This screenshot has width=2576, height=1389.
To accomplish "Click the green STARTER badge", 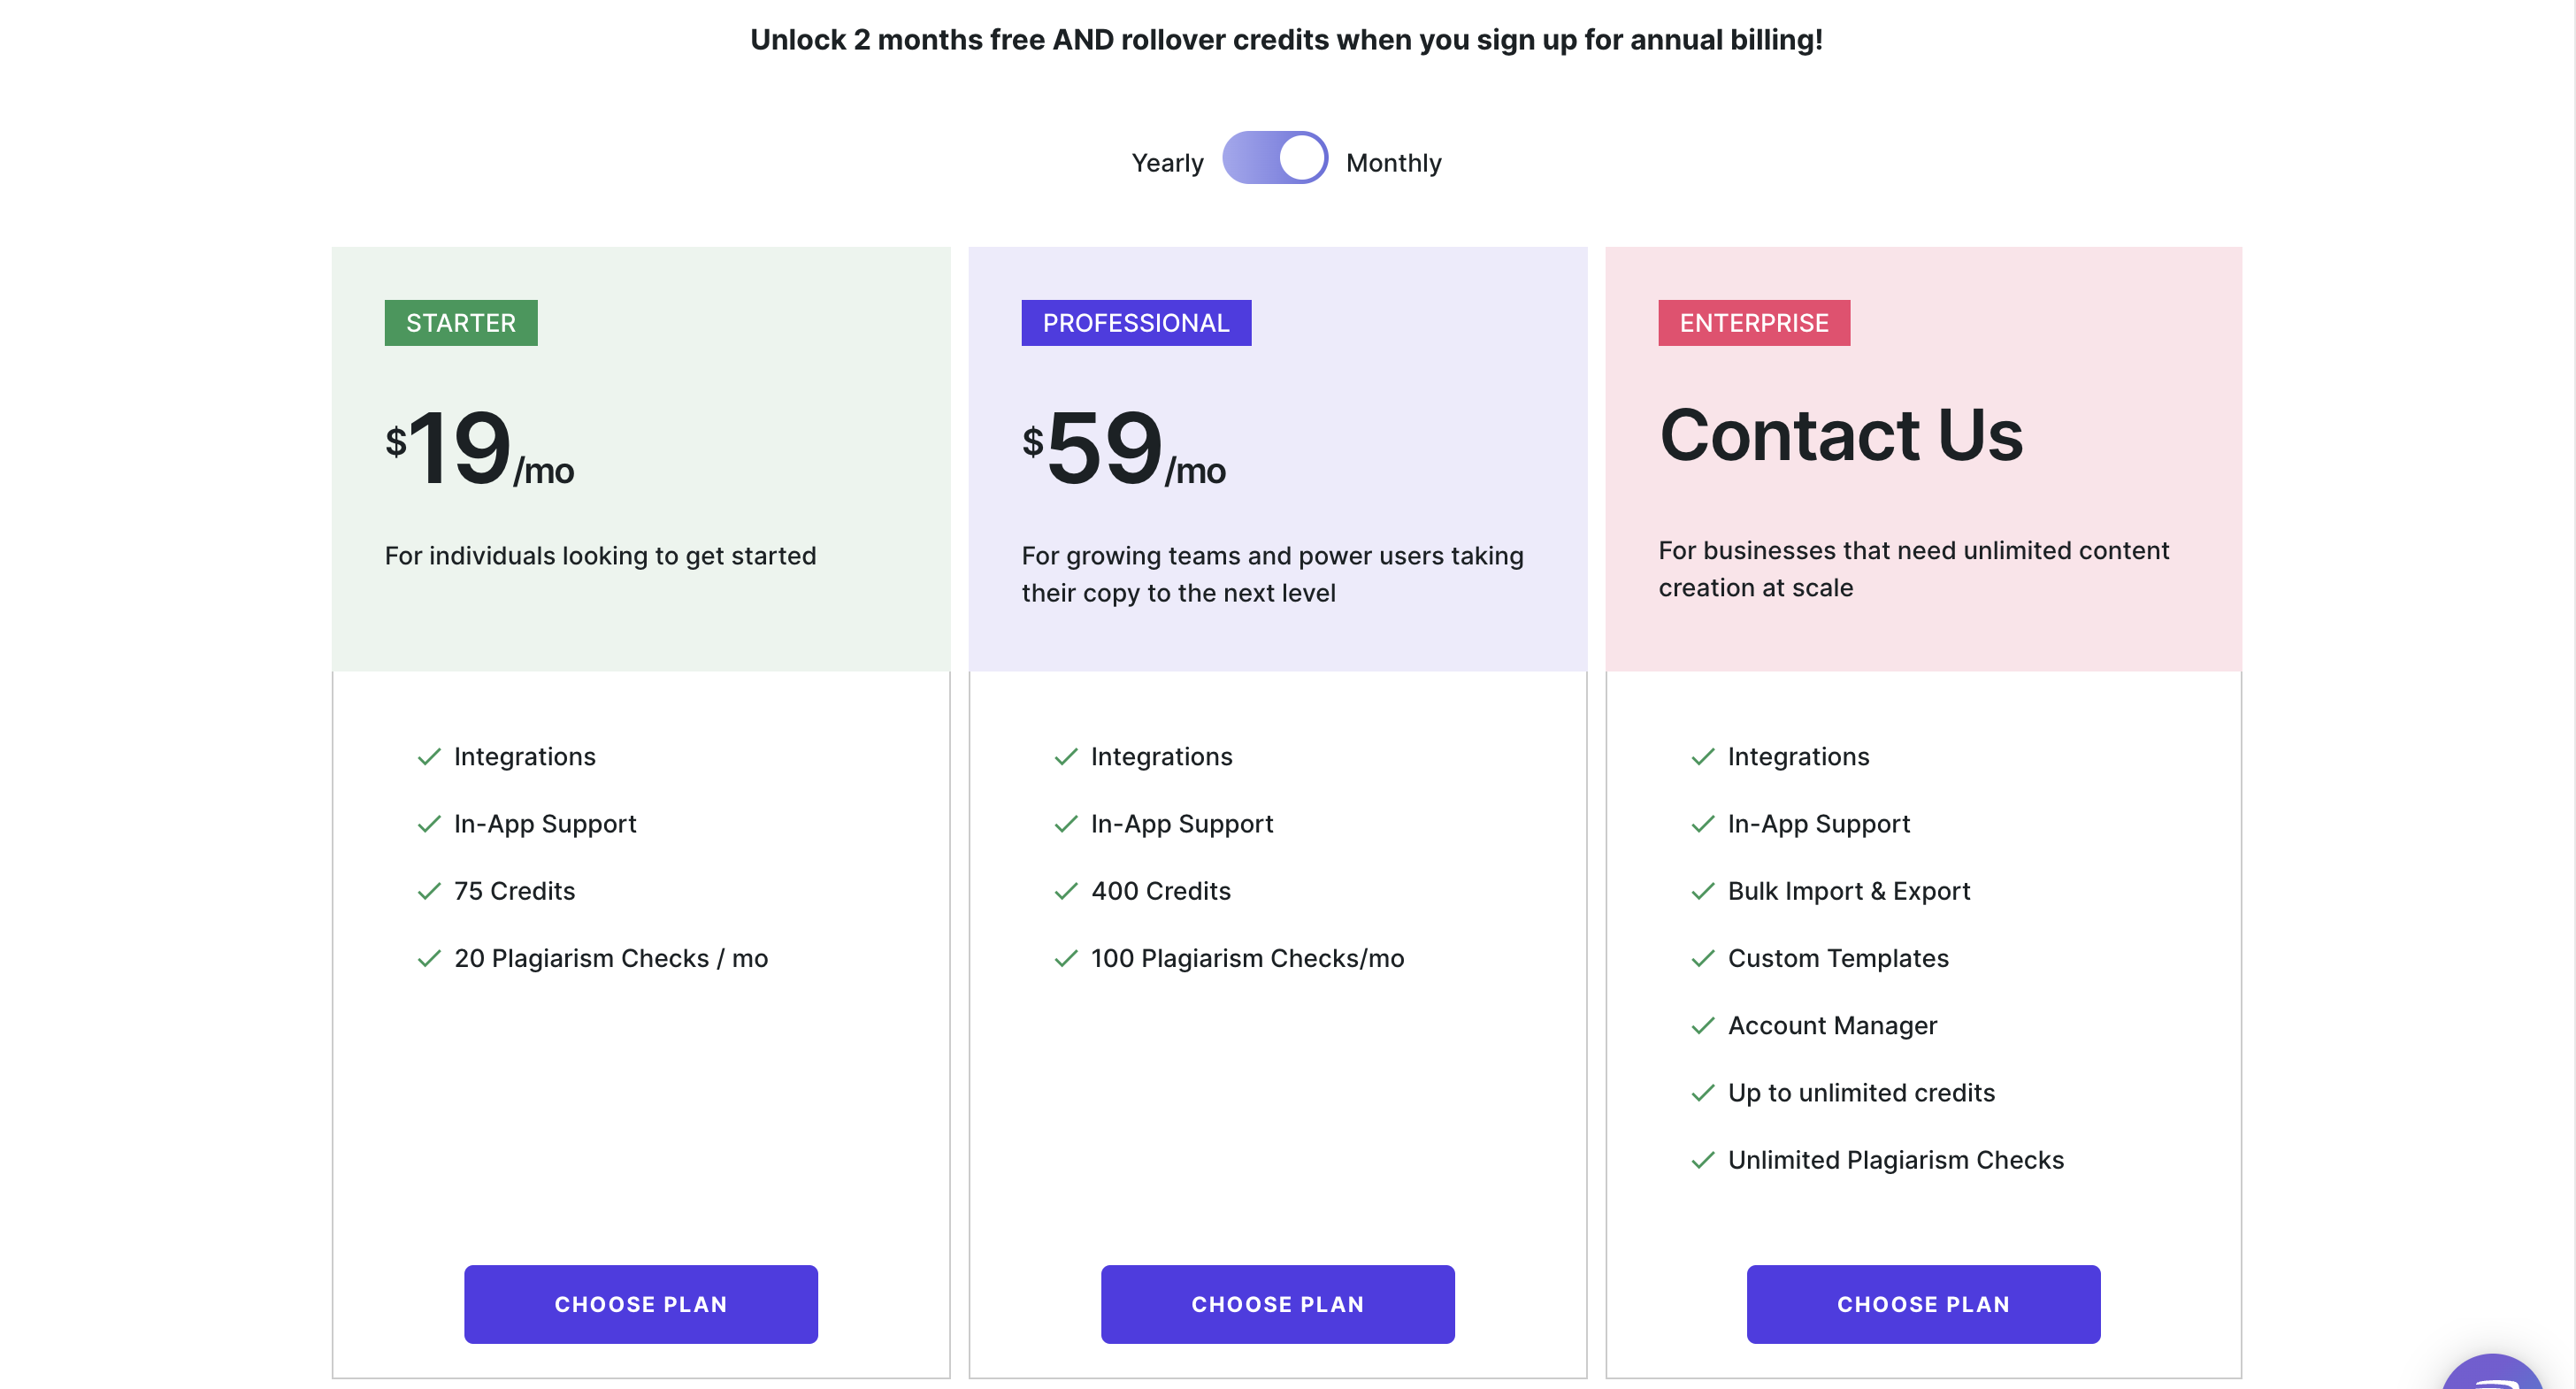I will [461, 323].
